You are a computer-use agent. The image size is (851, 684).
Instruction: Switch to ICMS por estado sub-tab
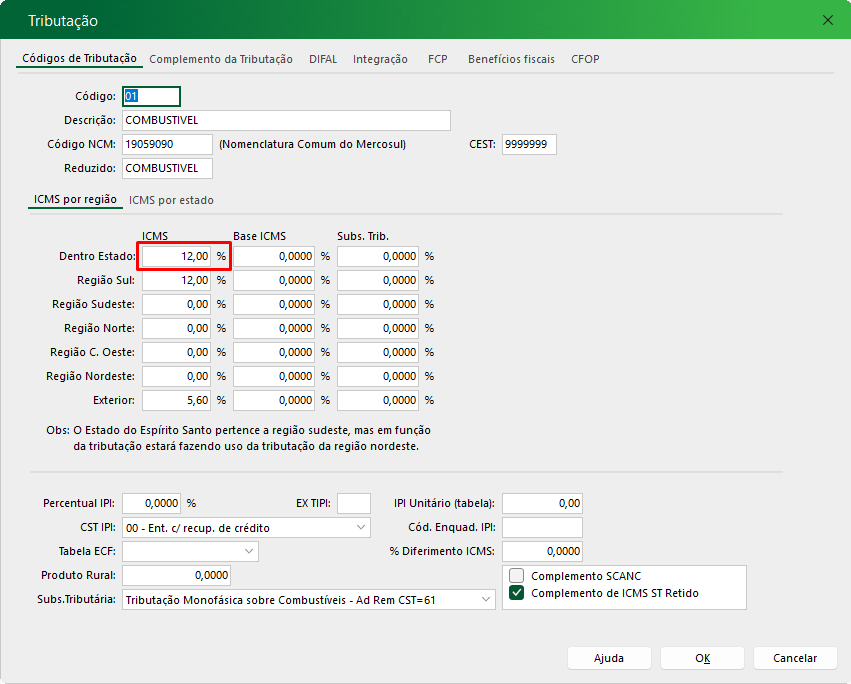tap(171, 200)
